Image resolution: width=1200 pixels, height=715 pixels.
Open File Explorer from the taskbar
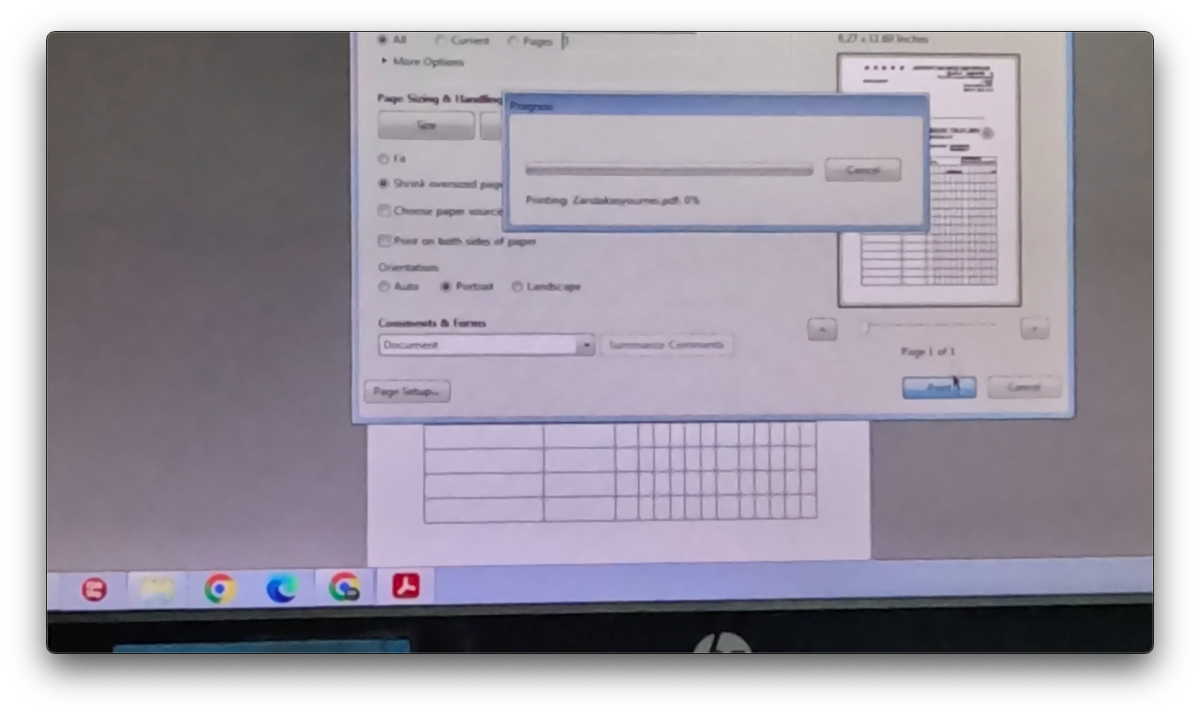click(x=157, y=590)
